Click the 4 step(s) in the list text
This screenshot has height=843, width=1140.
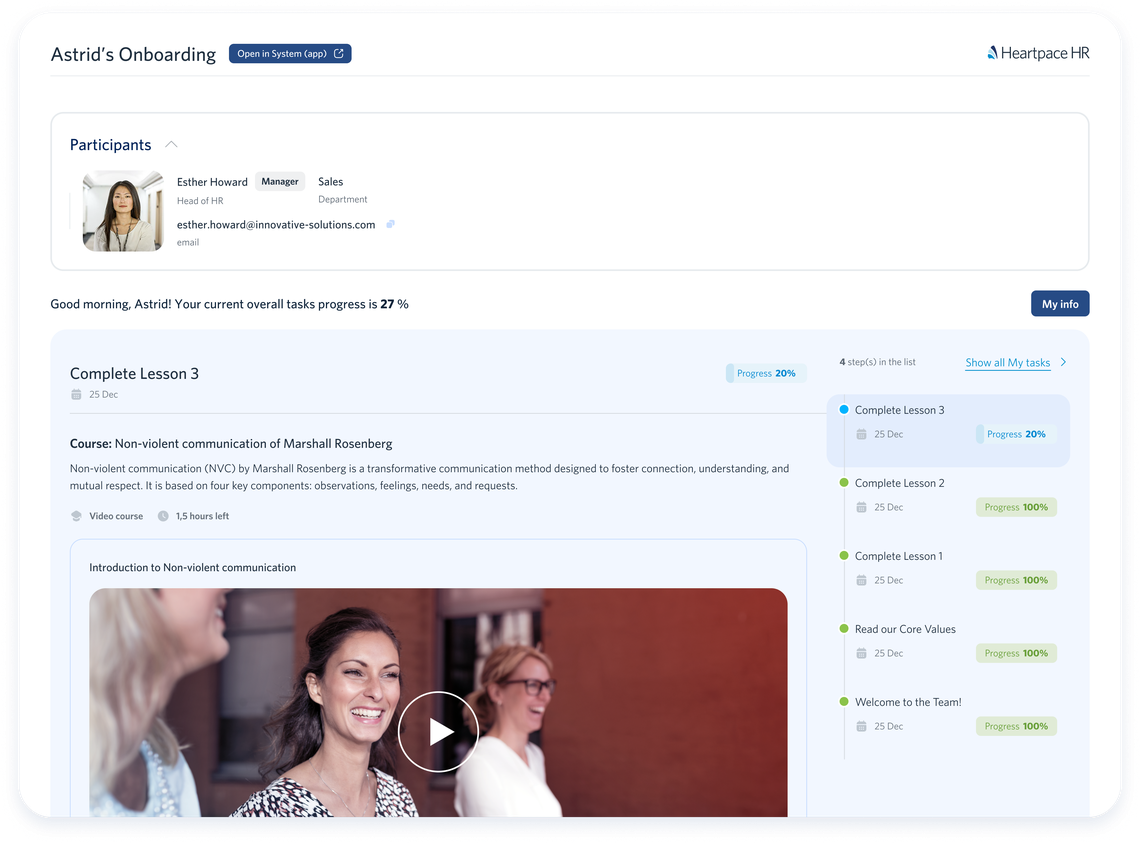coord(878,362)
